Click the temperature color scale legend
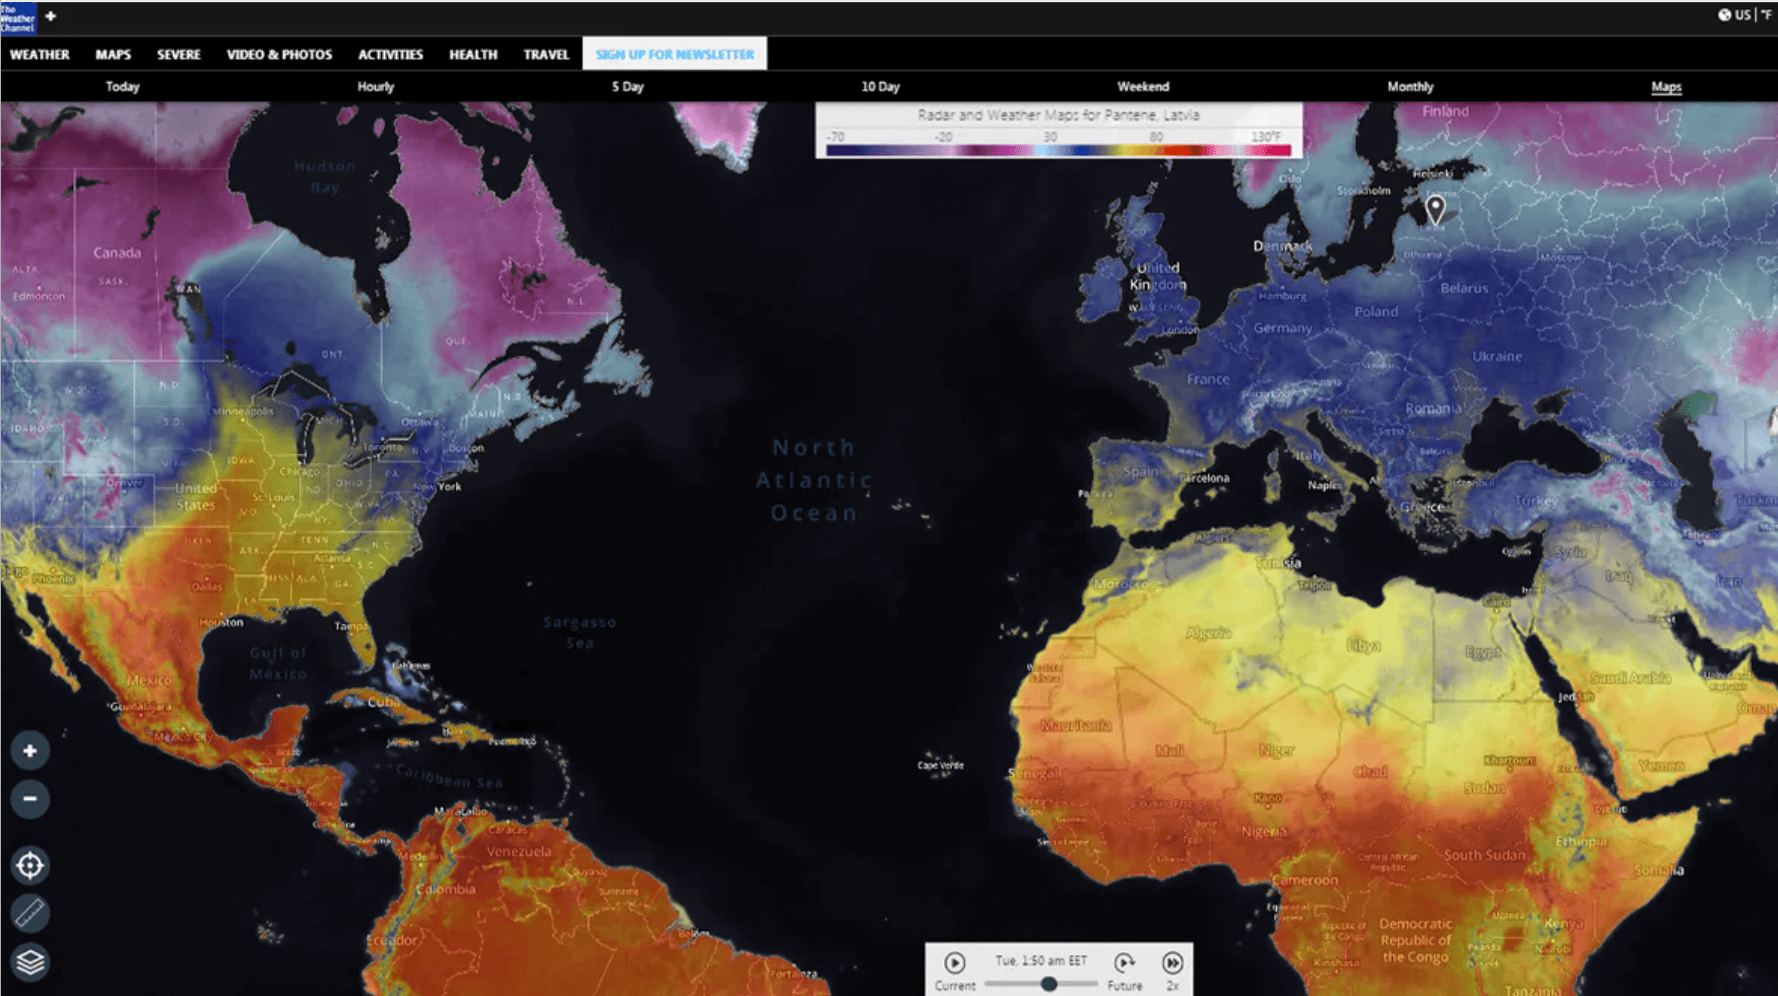Viewport: 1778px width, 996px height. click(x=1058, y=150)
